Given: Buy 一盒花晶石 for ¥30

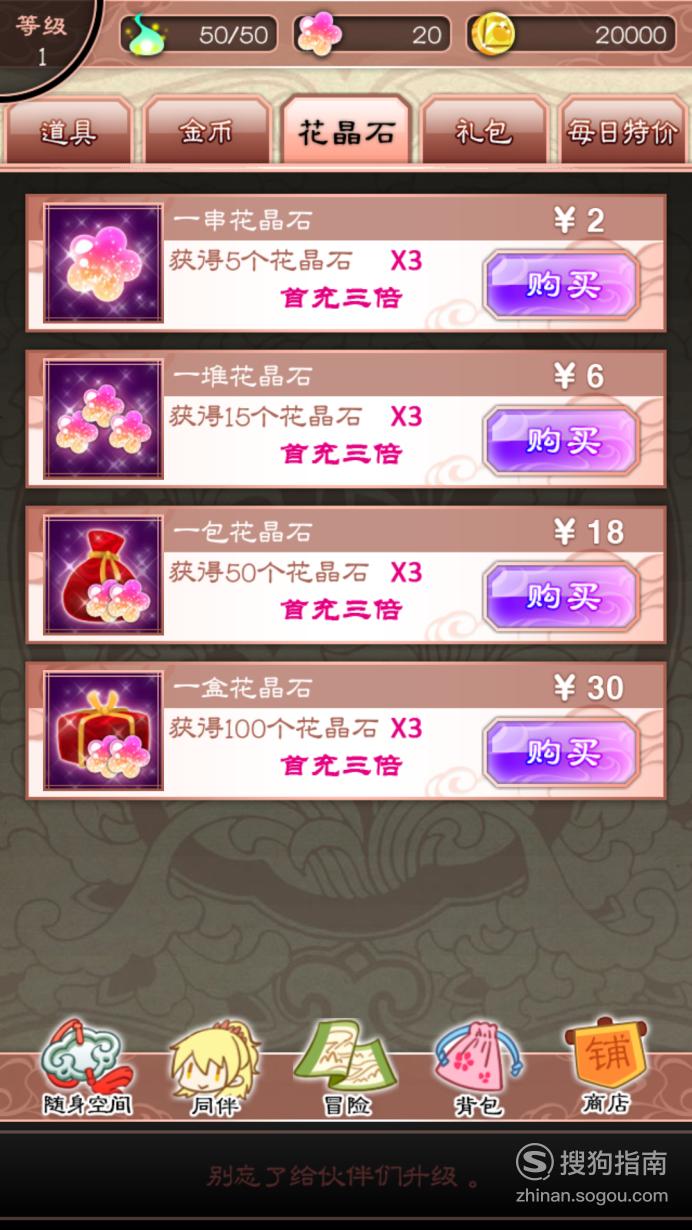Looking at the screenshot, I should 562,753.
